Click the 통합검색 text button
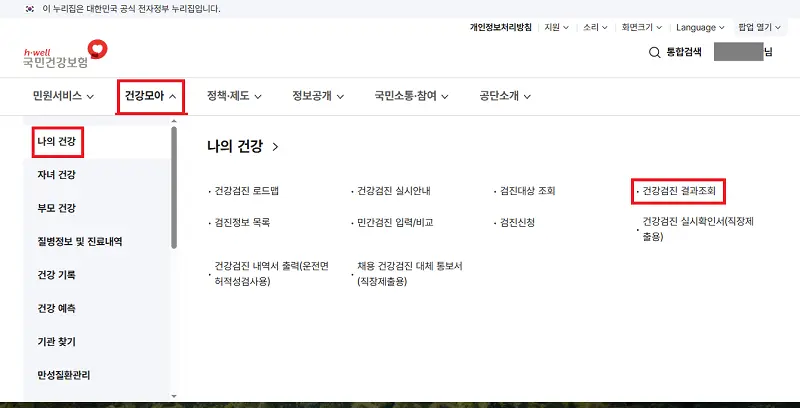The width and height of the screenshot is (800, 408). [x=684, y=53]
